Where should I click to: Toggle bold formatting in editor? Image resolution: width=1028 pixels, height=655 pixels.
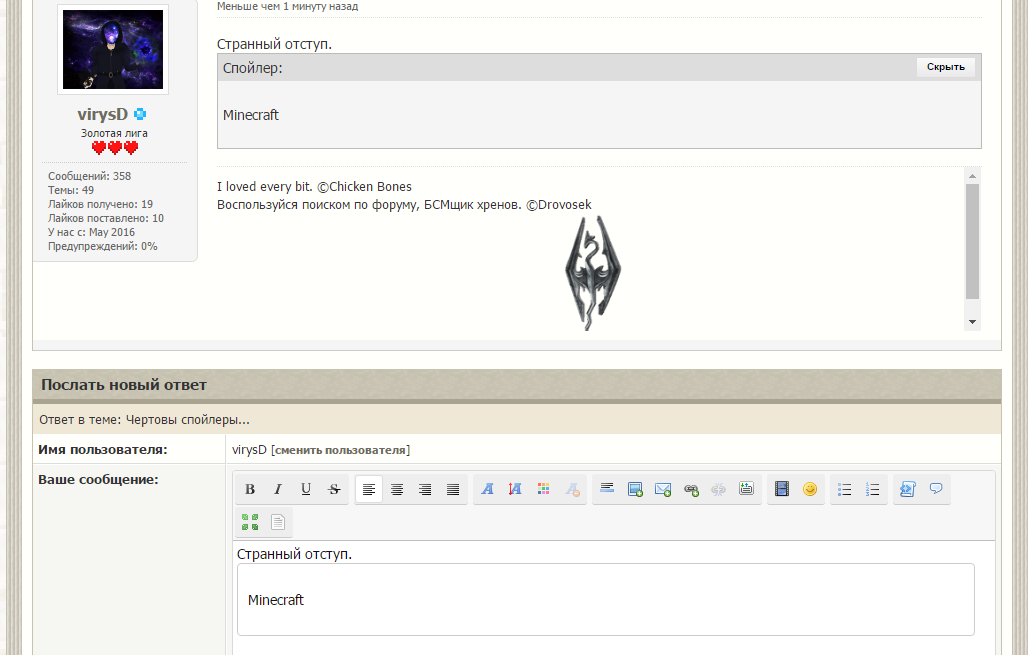click(x=250, y=489)
